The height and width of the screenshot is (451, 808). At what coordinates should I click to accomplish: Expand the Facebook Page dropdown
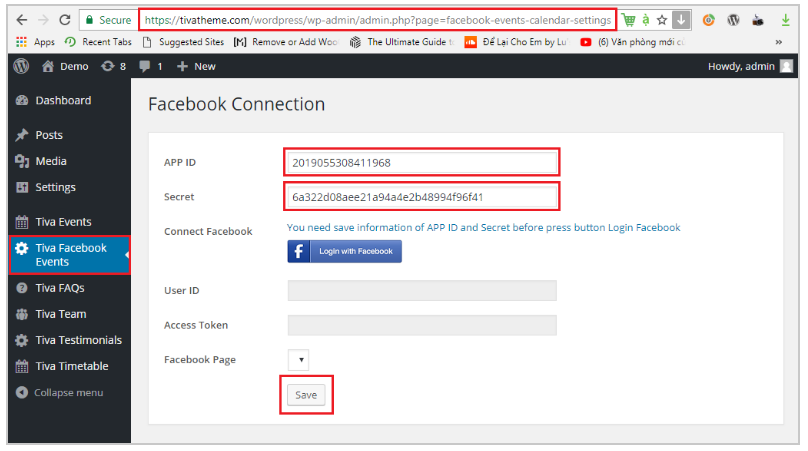pyautogui.click(x=298, y=360)
